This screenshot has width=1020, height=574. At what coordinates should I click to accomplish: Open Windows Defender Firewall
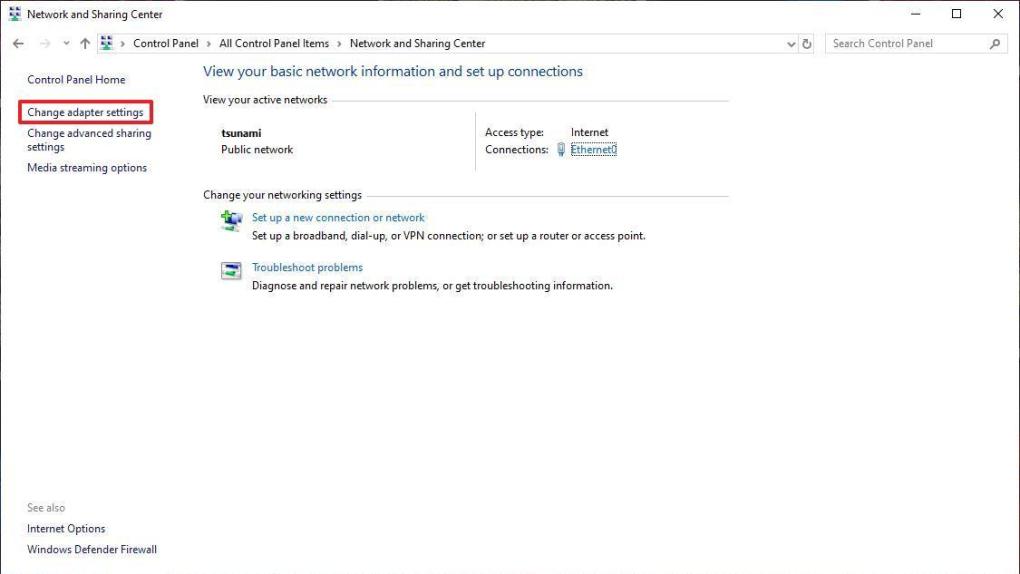coord(92,549)
